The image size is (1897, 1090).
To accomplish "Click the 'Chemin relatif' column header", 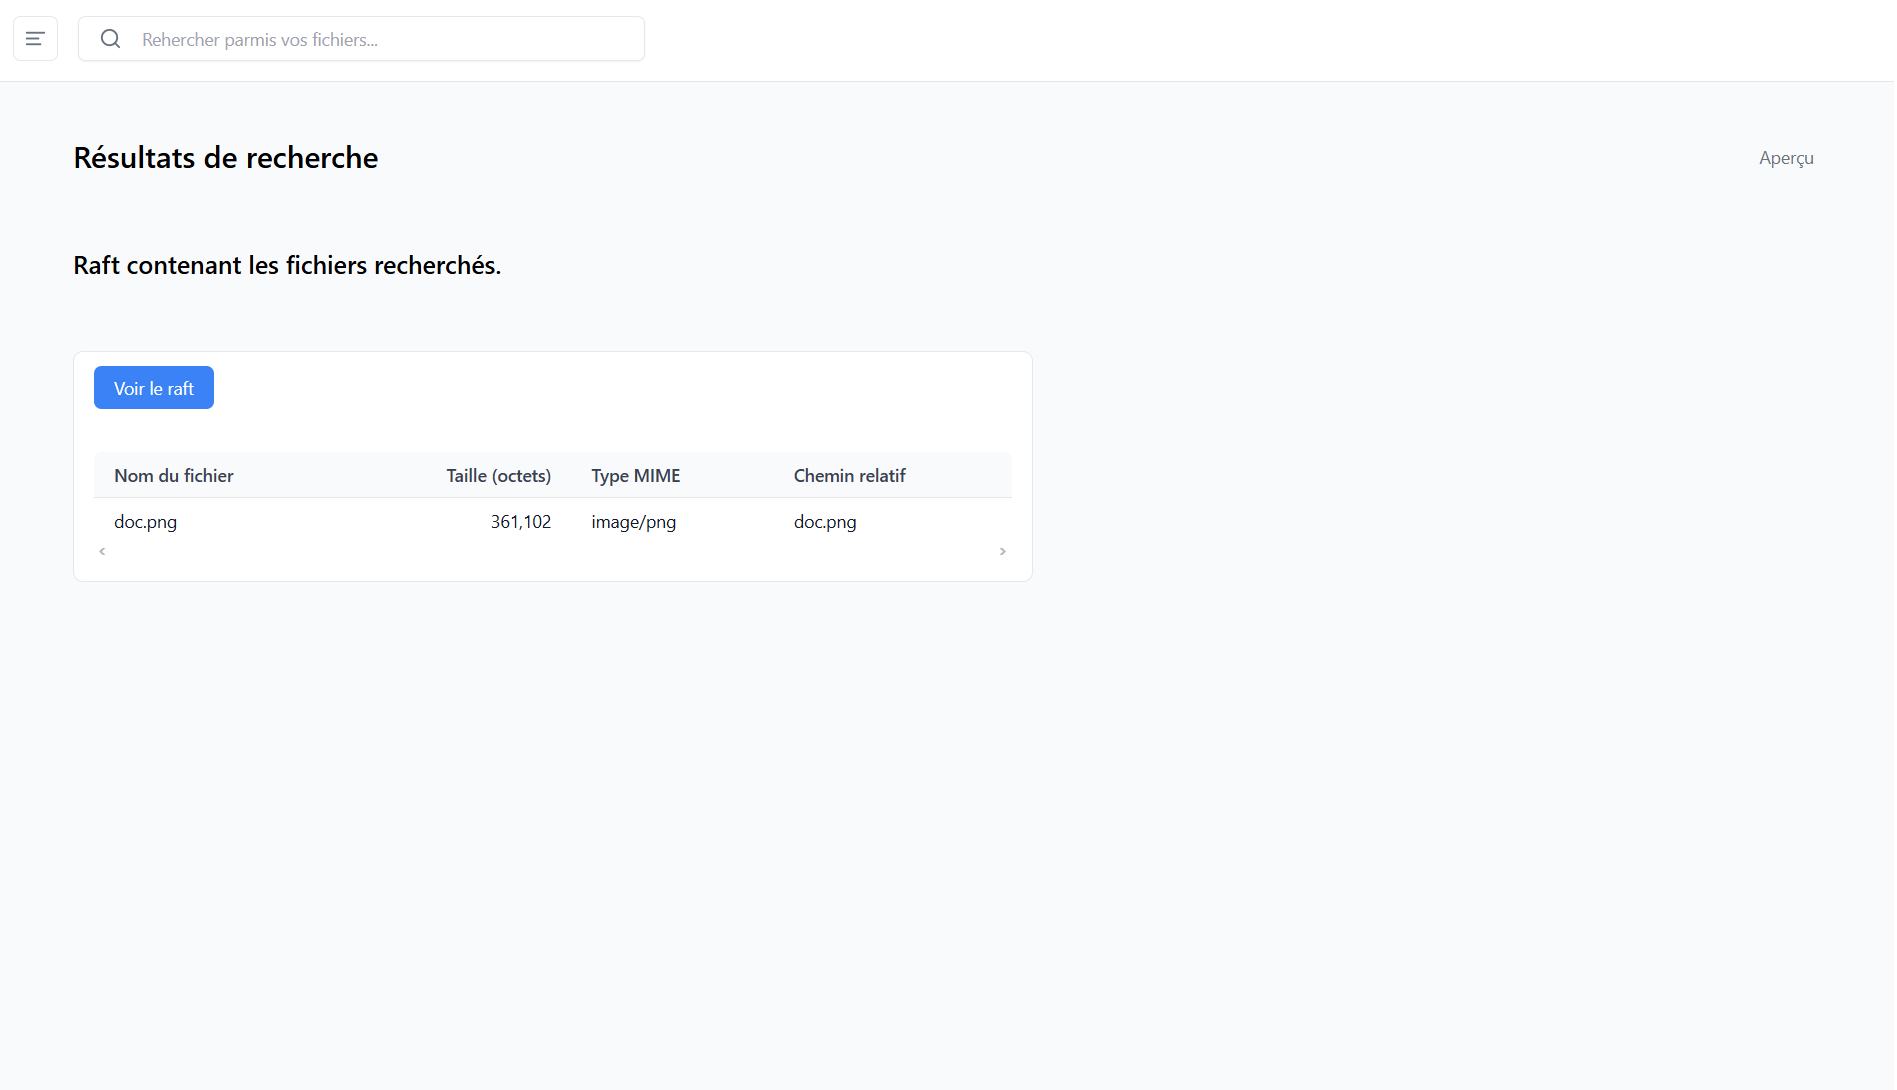I will (x=849, y=476).
